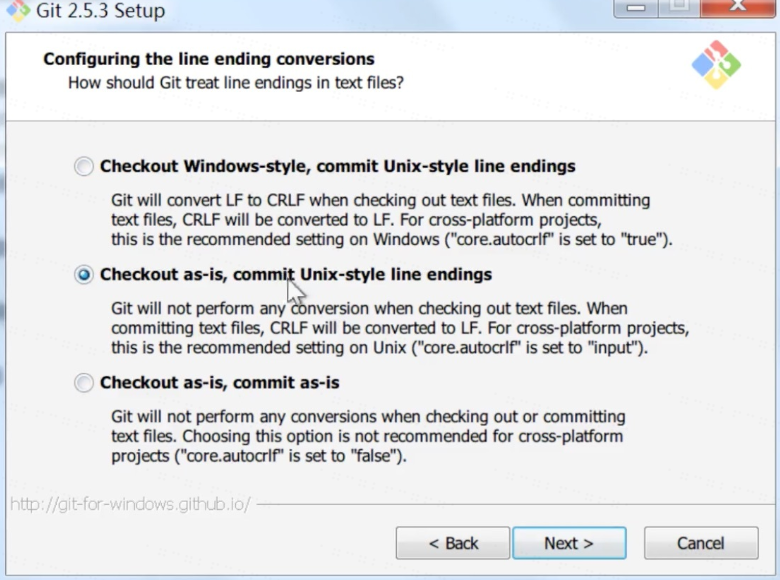This screenshot has height=580, width=780.
Task: Click the 'Configuring the line ending conversions' heading
Action: point(209,59)
